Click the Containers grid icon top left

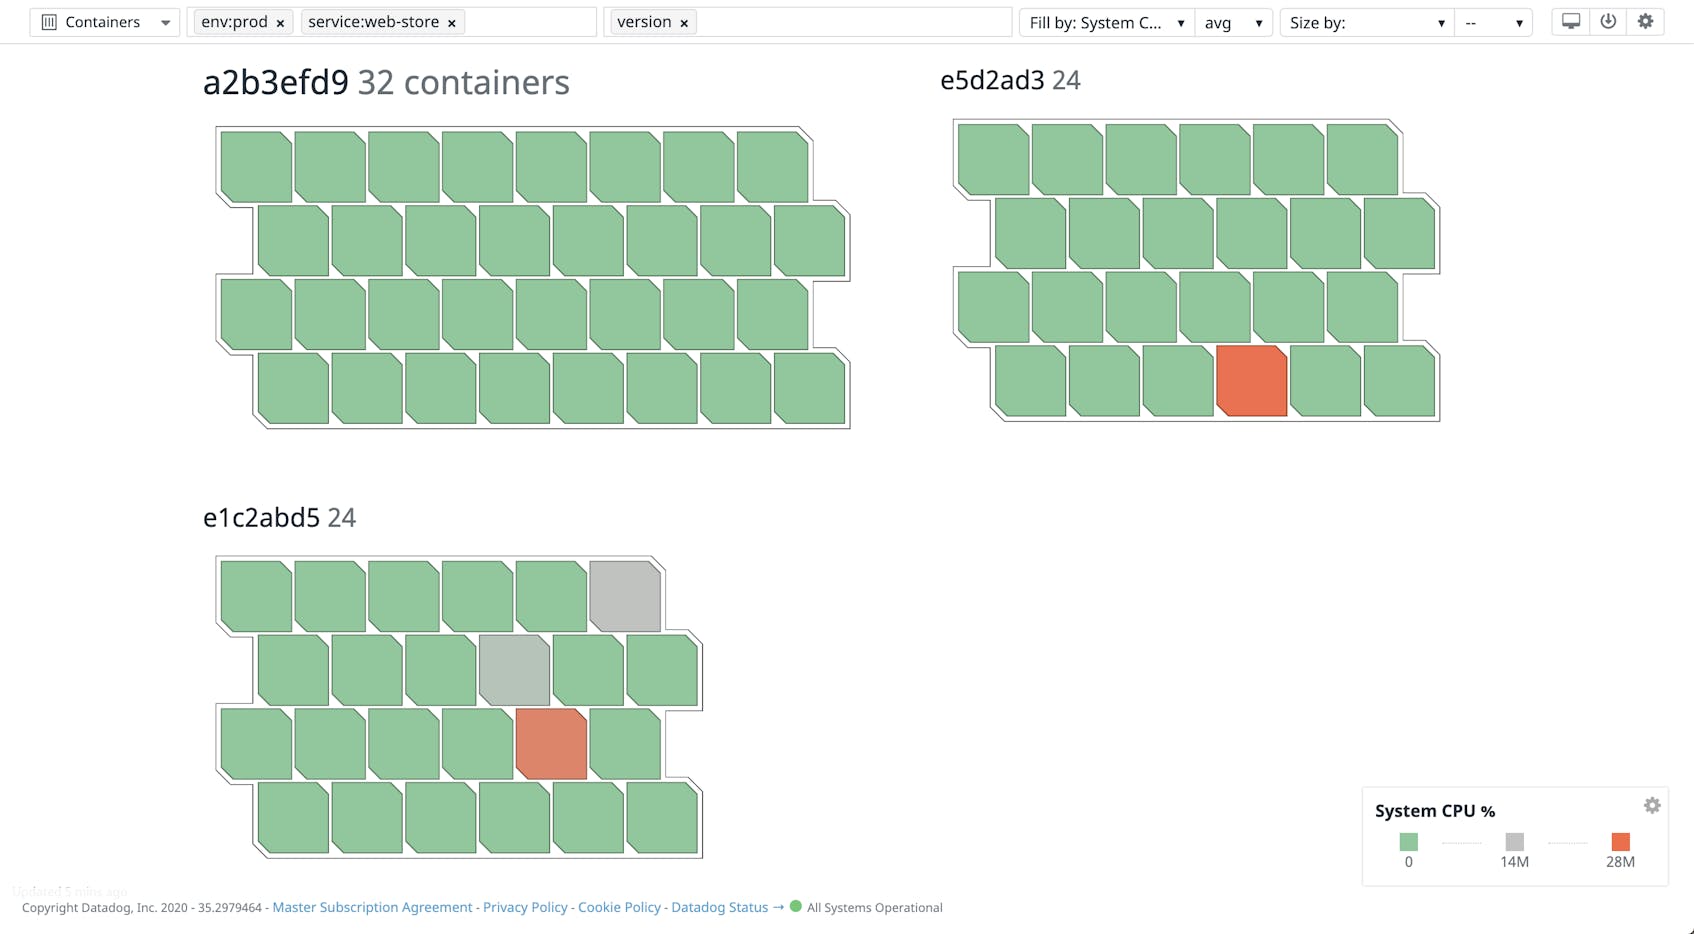tap(50, 21)
